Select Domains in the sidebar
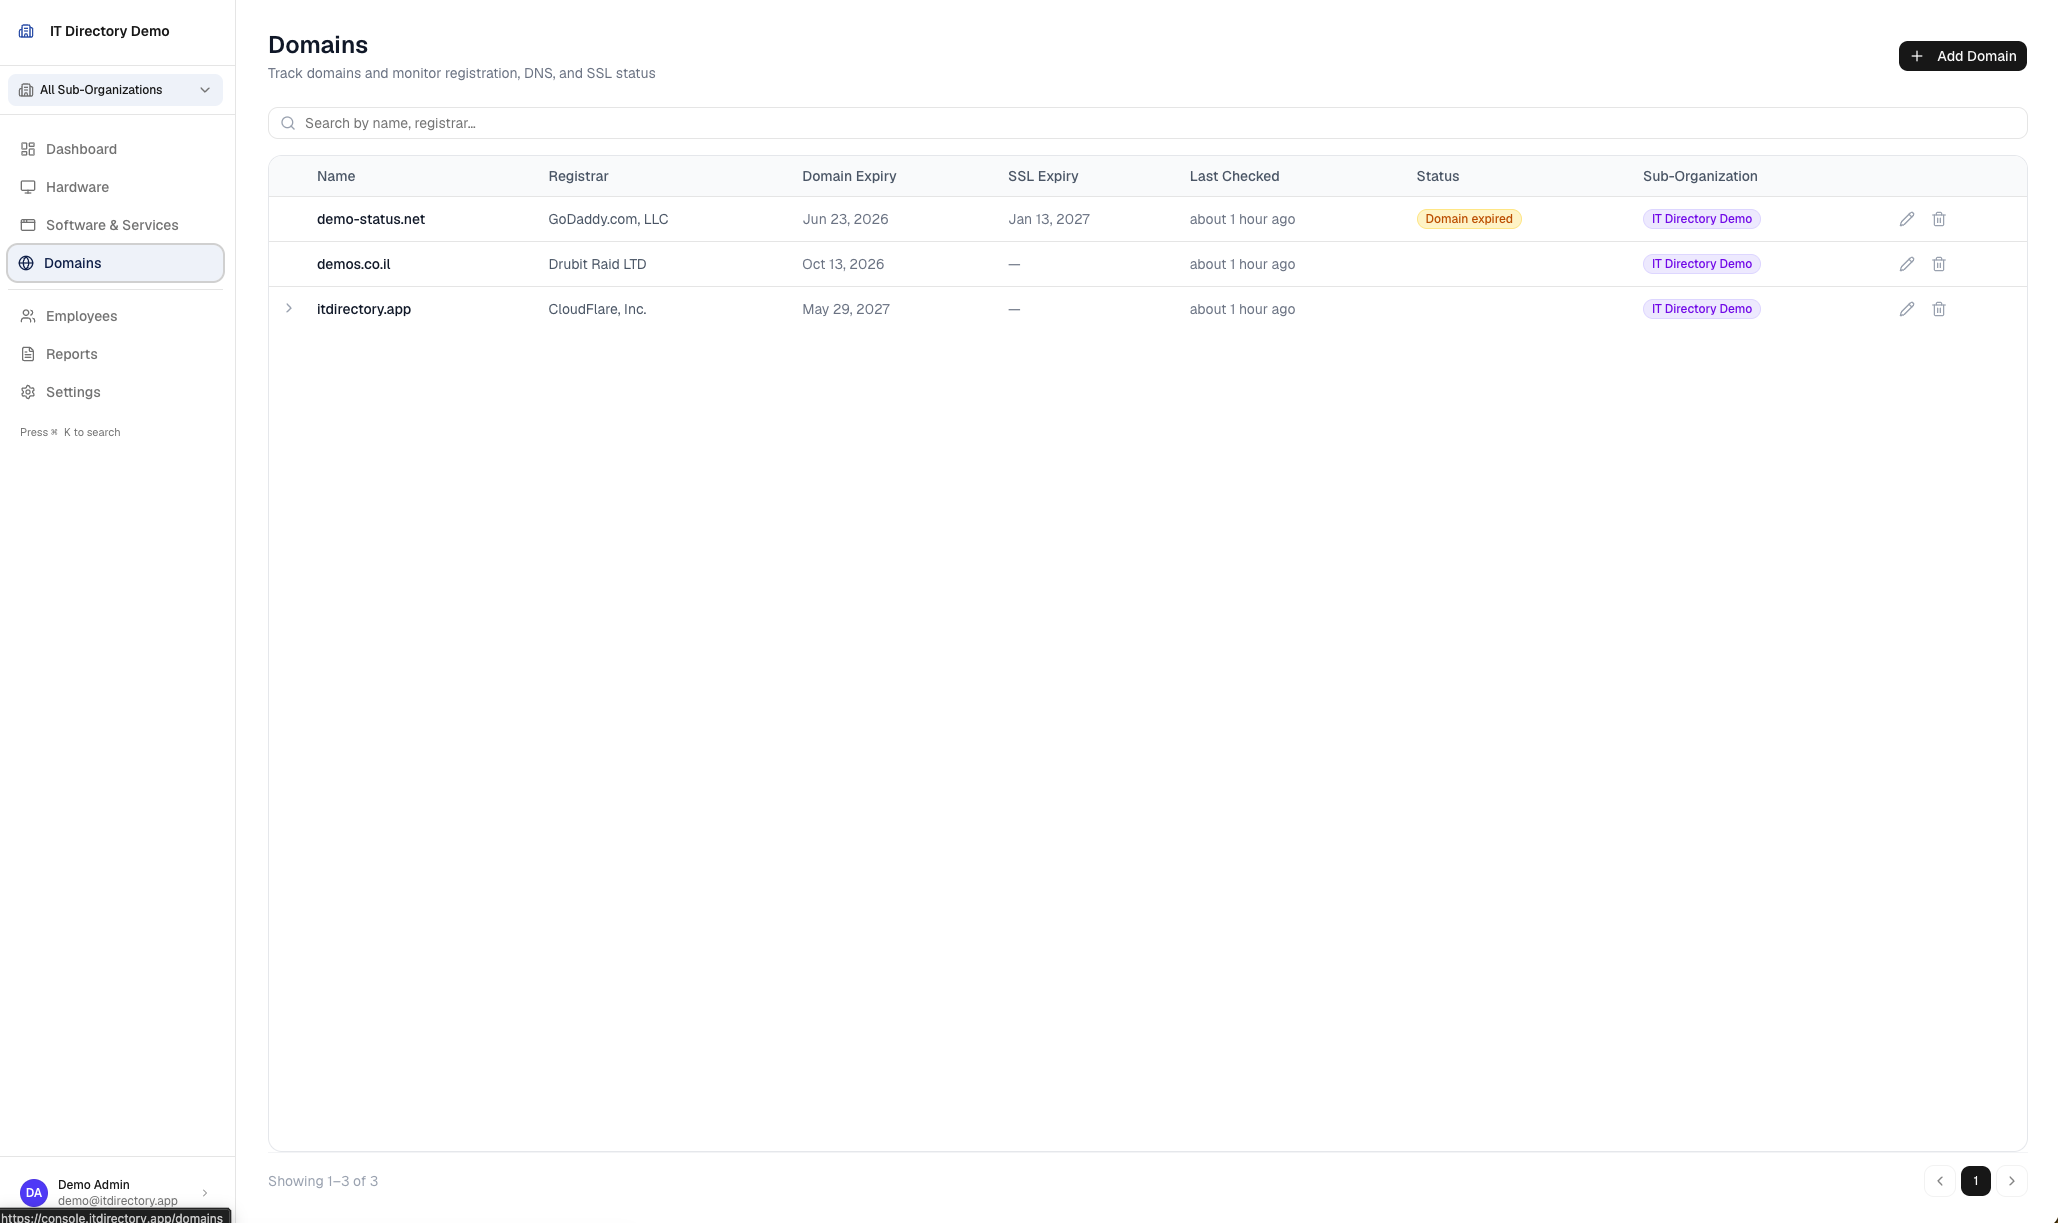This screenshot has width=2058, height=1223. (115, 263)
